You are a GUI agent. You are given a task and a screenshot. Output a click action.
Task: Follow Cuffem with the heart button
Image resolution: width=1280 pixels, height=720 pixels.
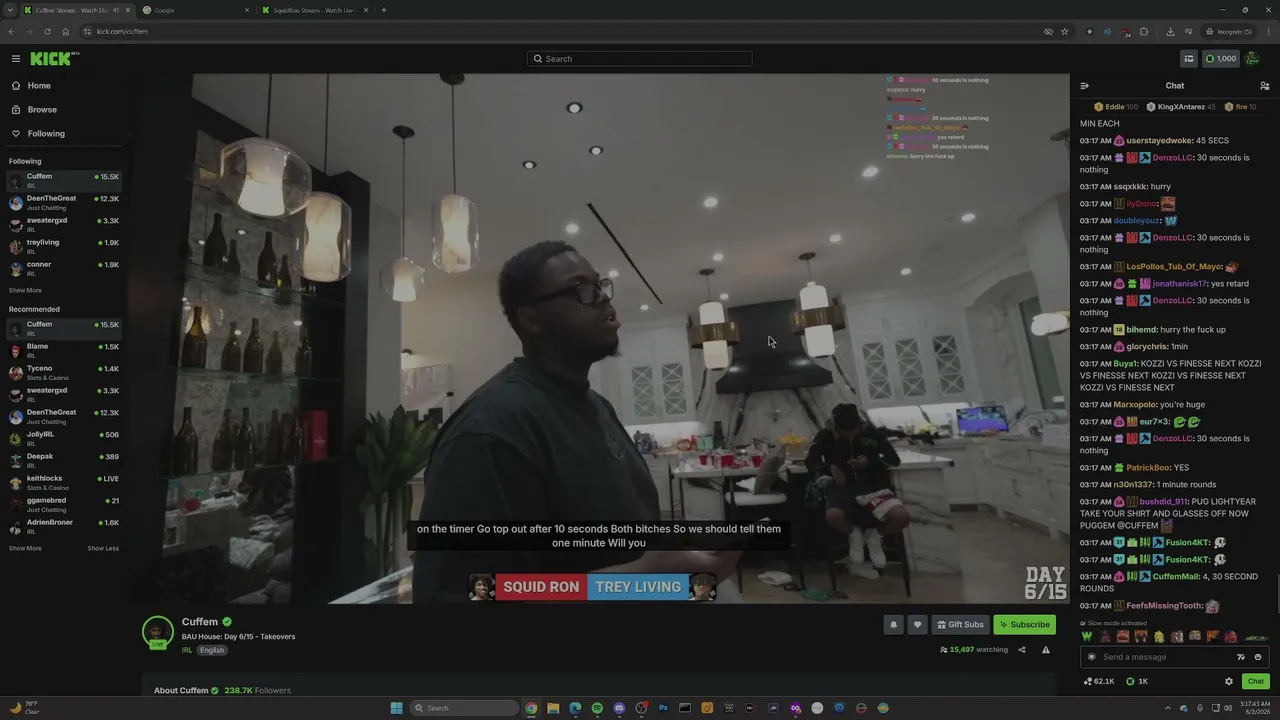917,625
